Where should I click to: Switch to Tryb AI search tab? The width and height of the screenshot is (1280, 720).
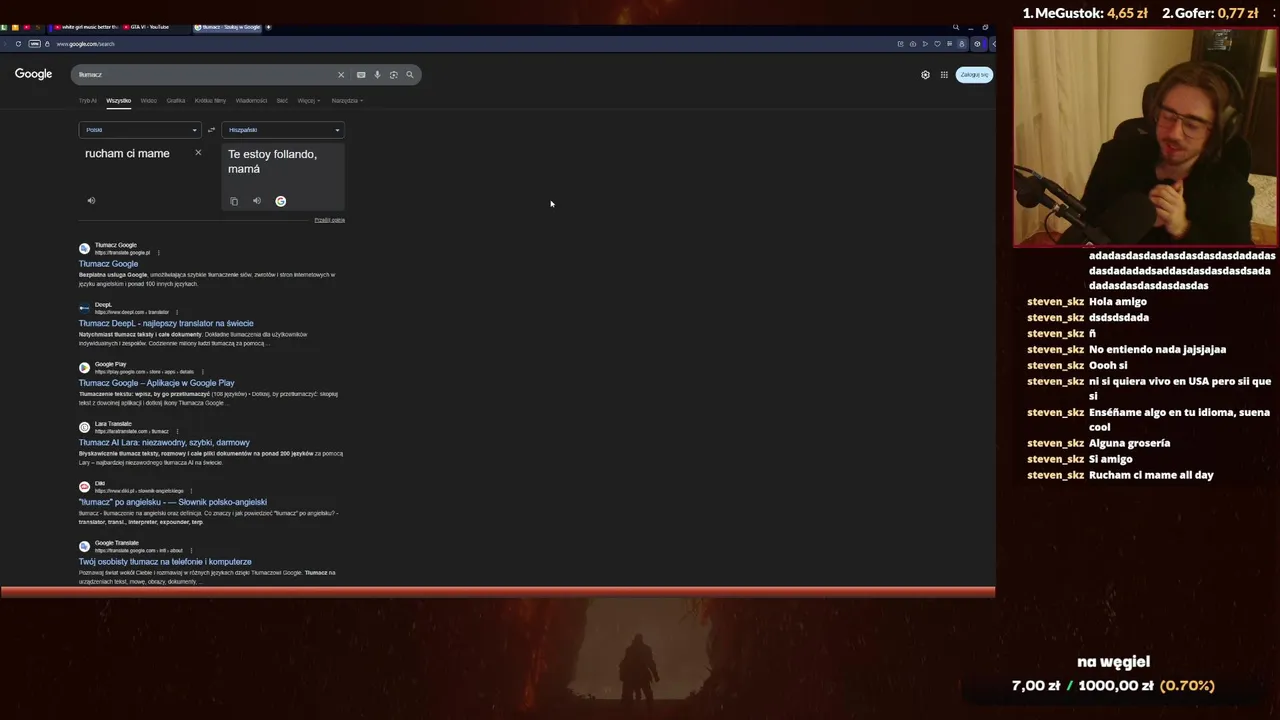tap(88, 101)
